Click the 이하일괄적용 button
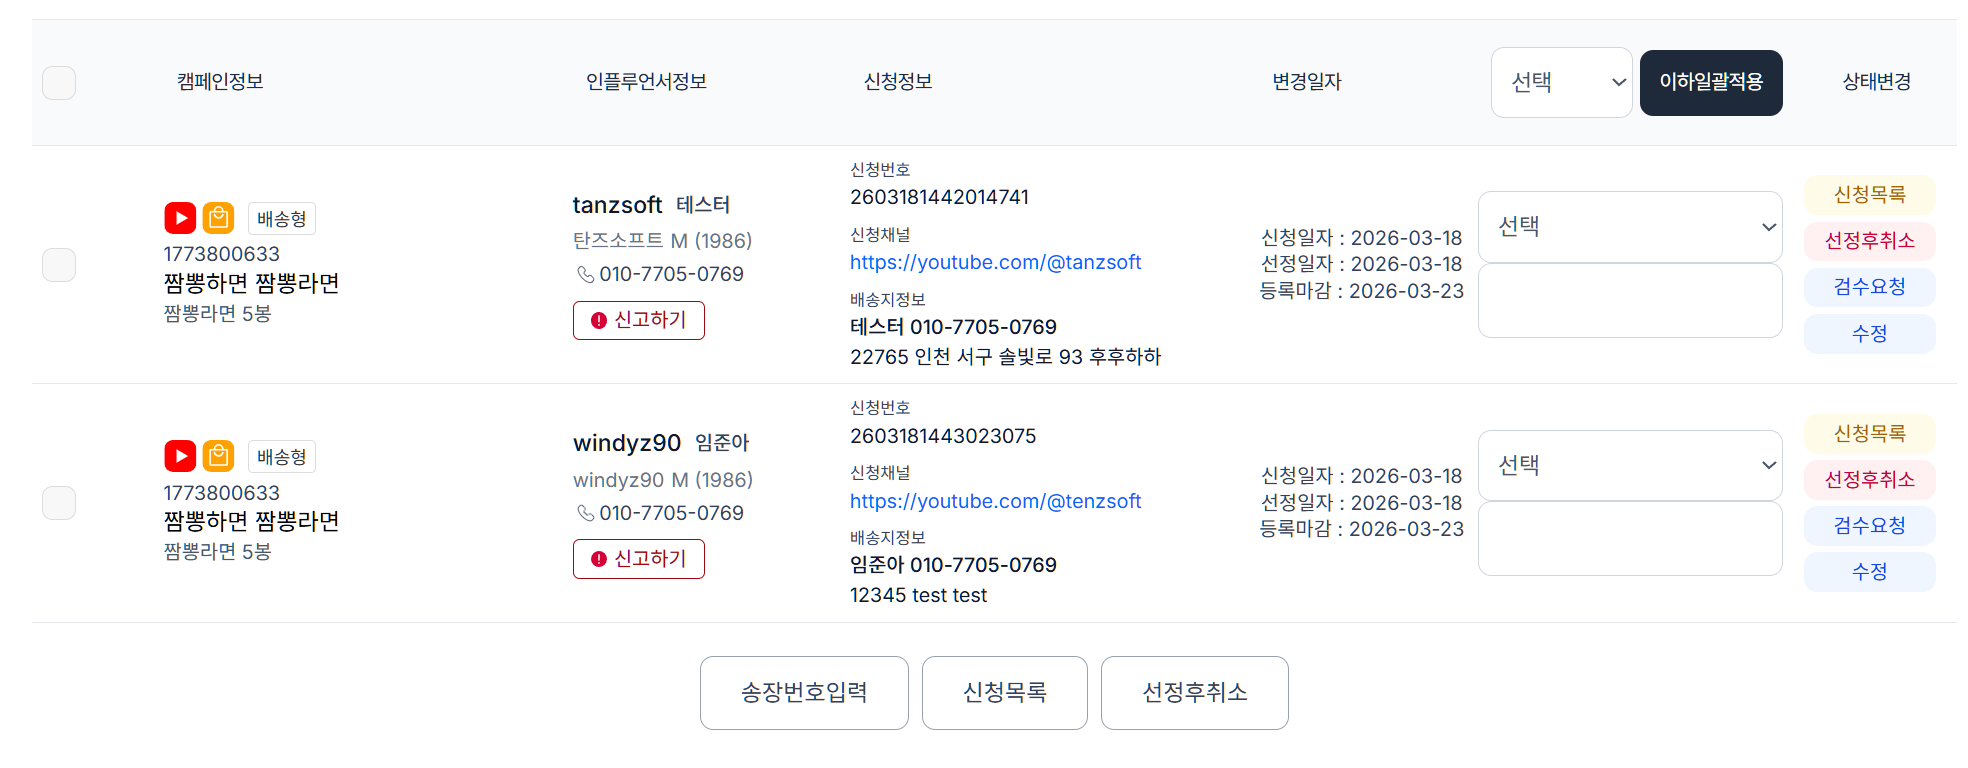 pos(1711,83)
